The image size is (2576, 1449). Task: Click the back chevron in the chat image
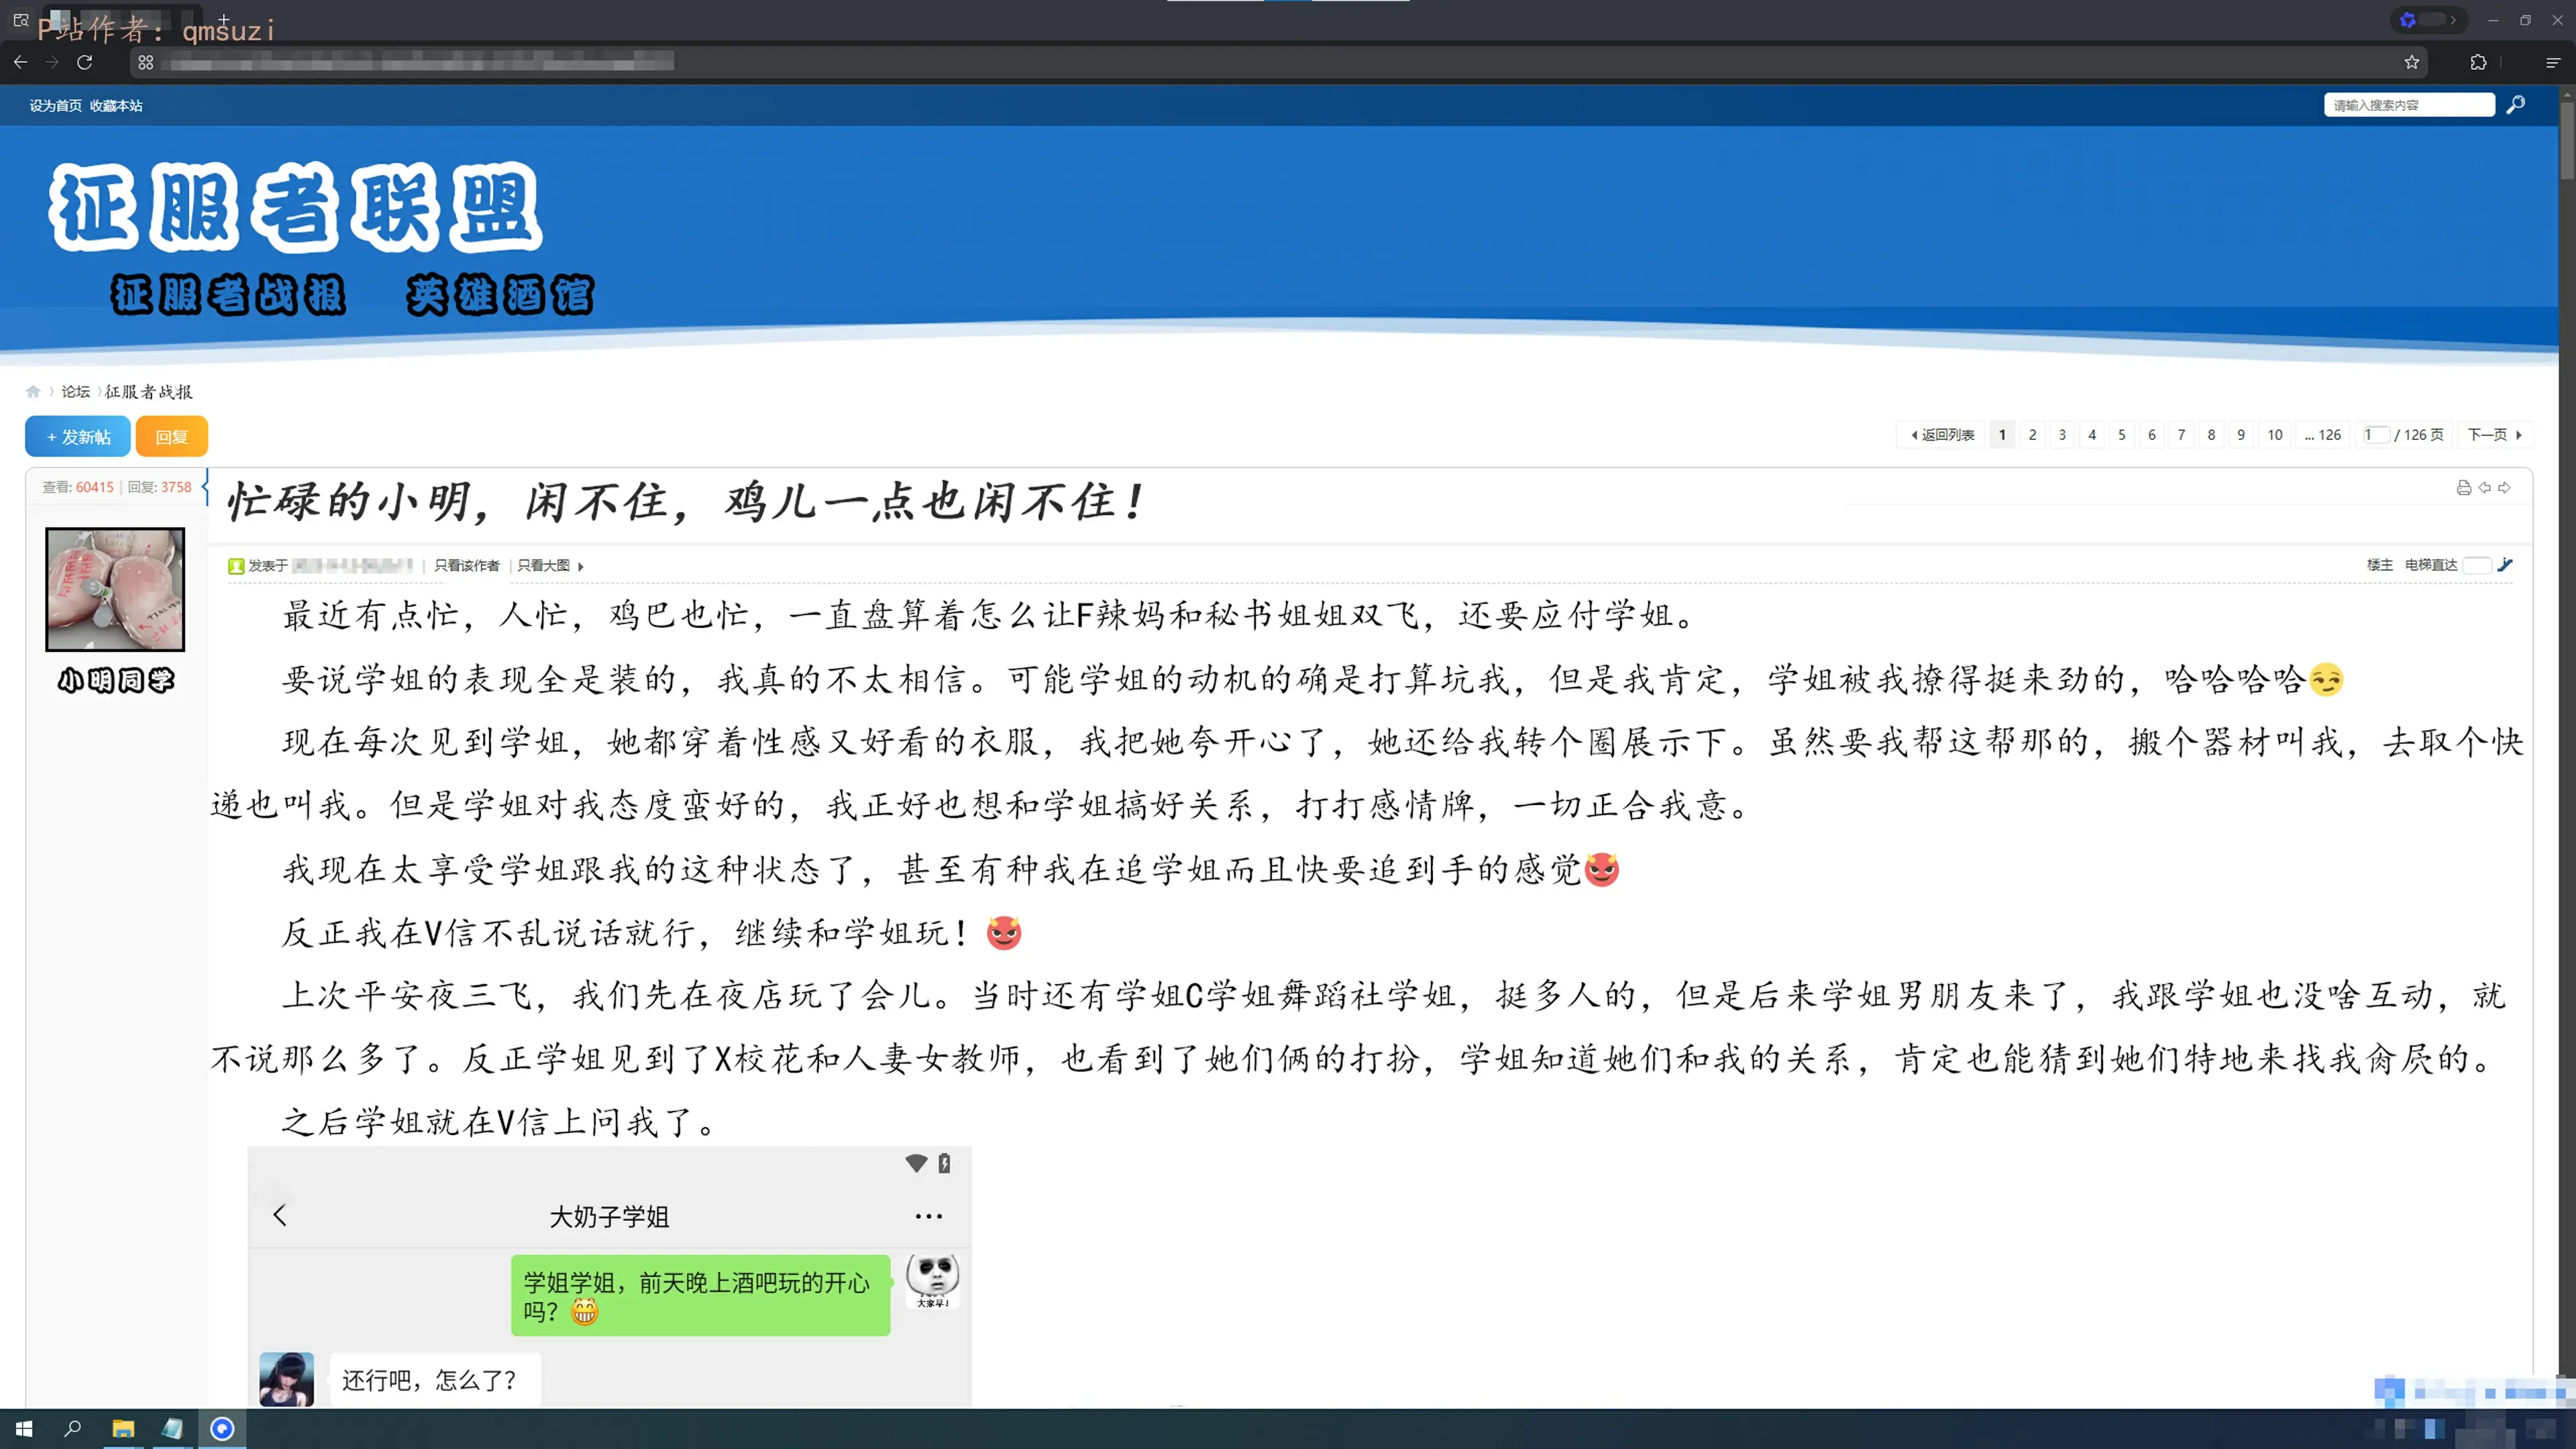point(280,1215)
